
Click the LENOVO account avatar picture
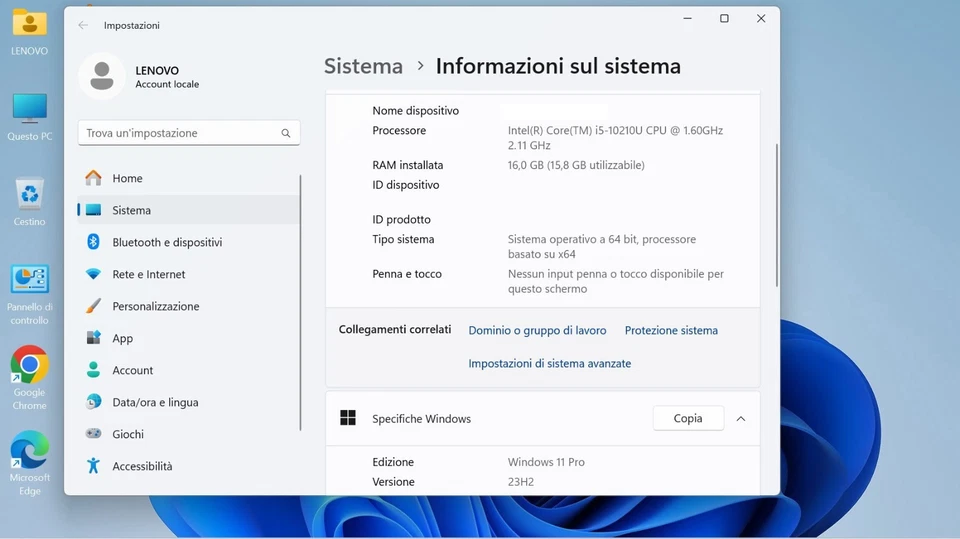click(x=102, y=76)
